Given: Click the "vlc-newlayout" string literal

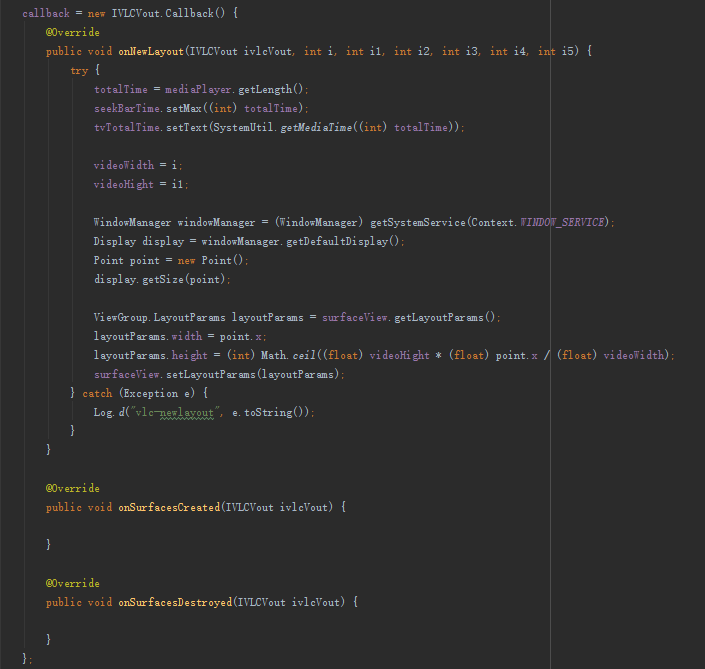Looking at the screenshot, I should click(174, 412).
